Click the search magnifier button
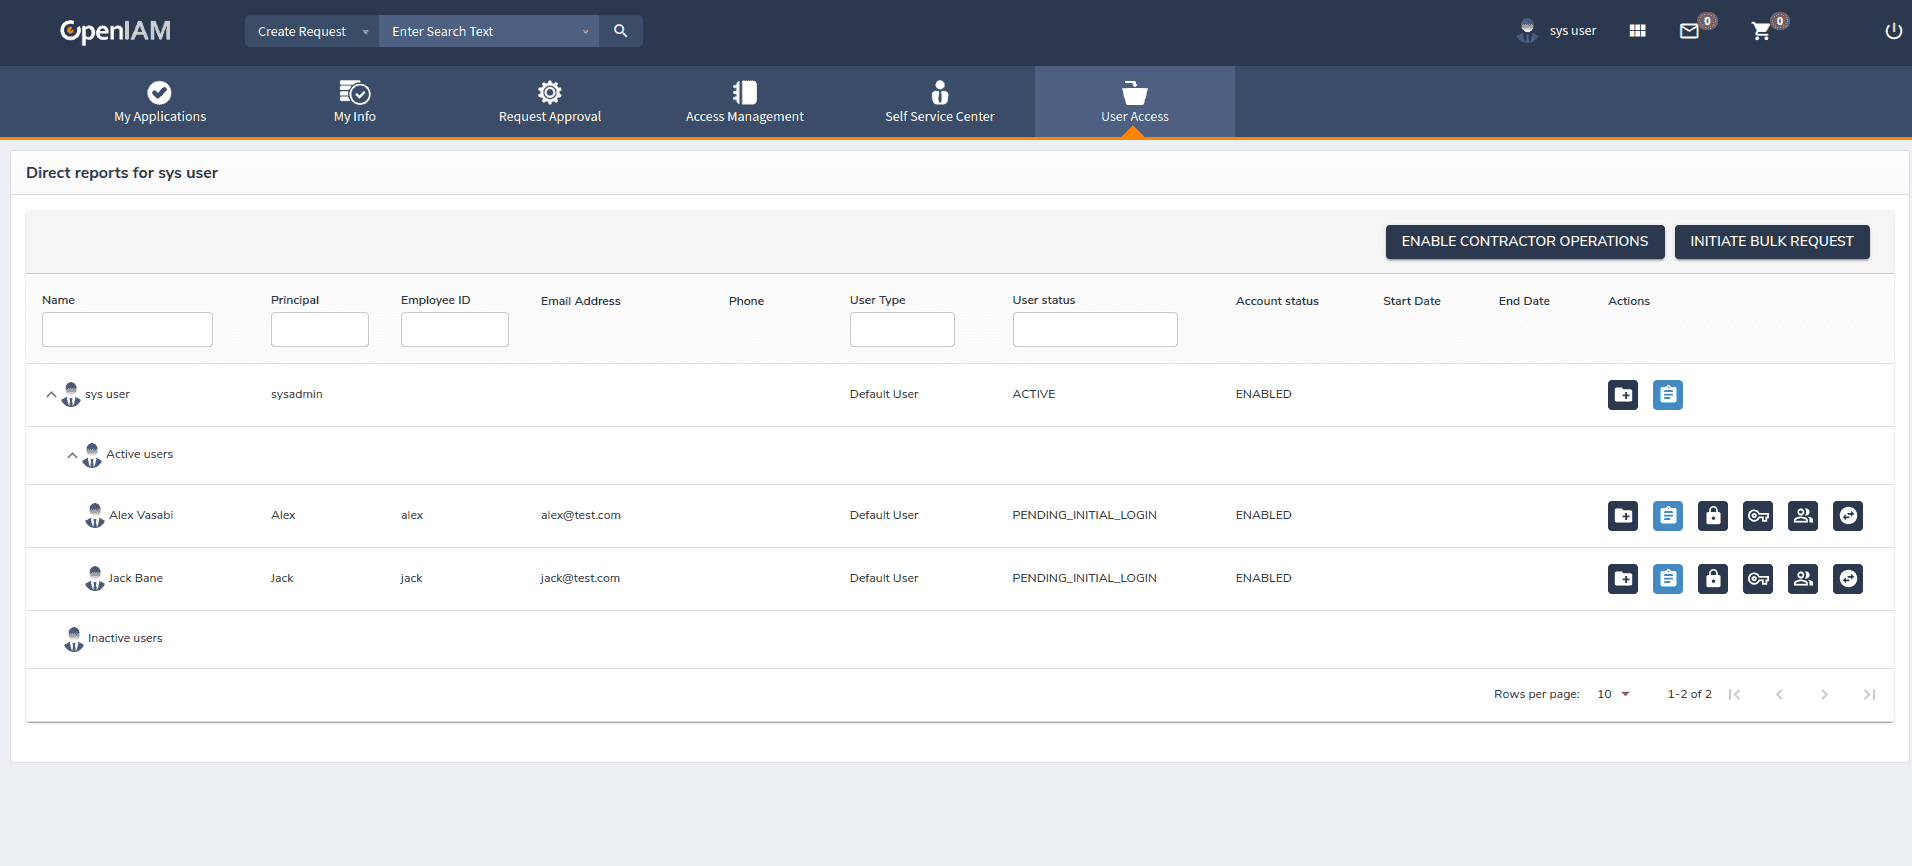Image resolution: width=1912 pixels, height=866 pixels. click(x=621, y=31)
